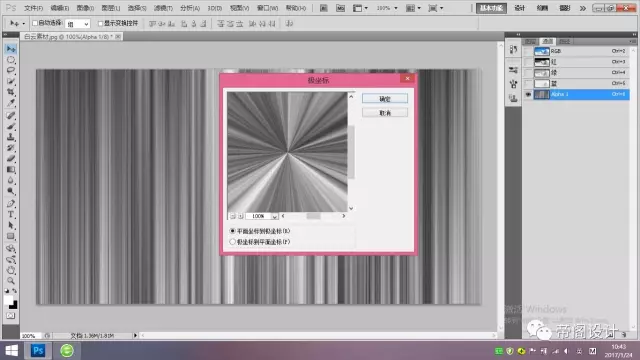
Task: Select the 平面坐标到极坐标 radio option
Action: click(232, 231)
